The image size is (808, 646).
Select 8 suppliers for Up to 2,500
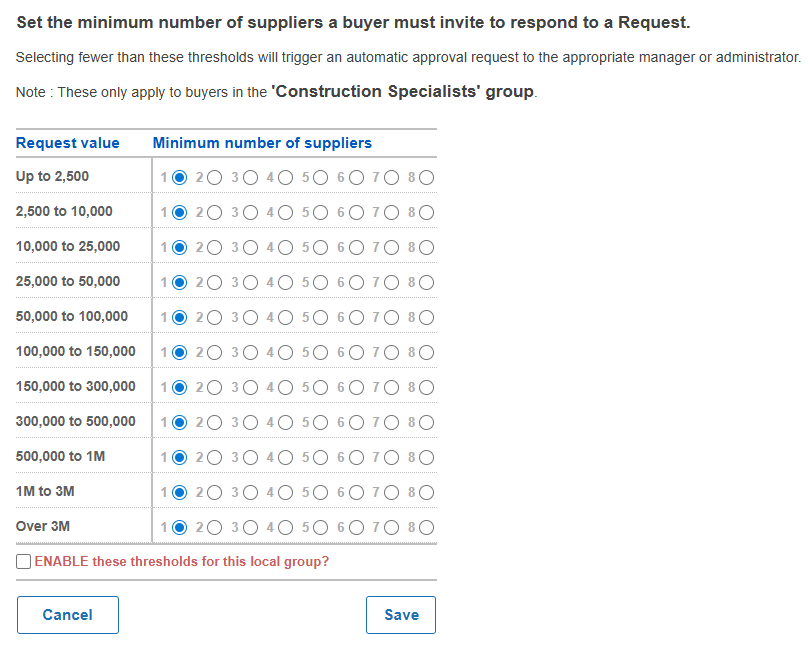tap(426, 178)
